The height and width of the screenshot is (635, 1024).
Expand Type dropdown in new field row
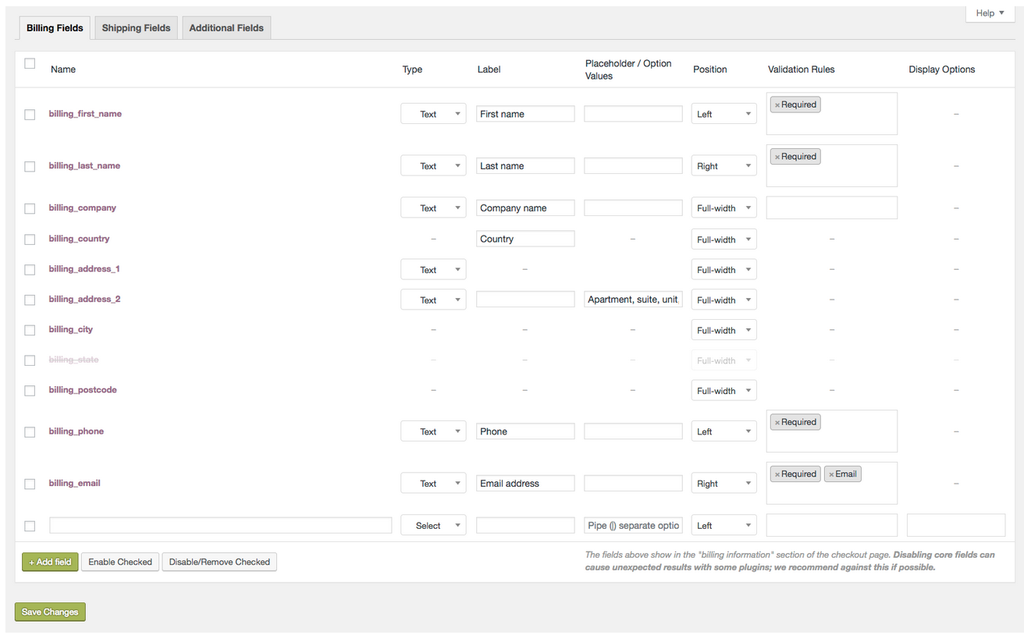point(433,526)
